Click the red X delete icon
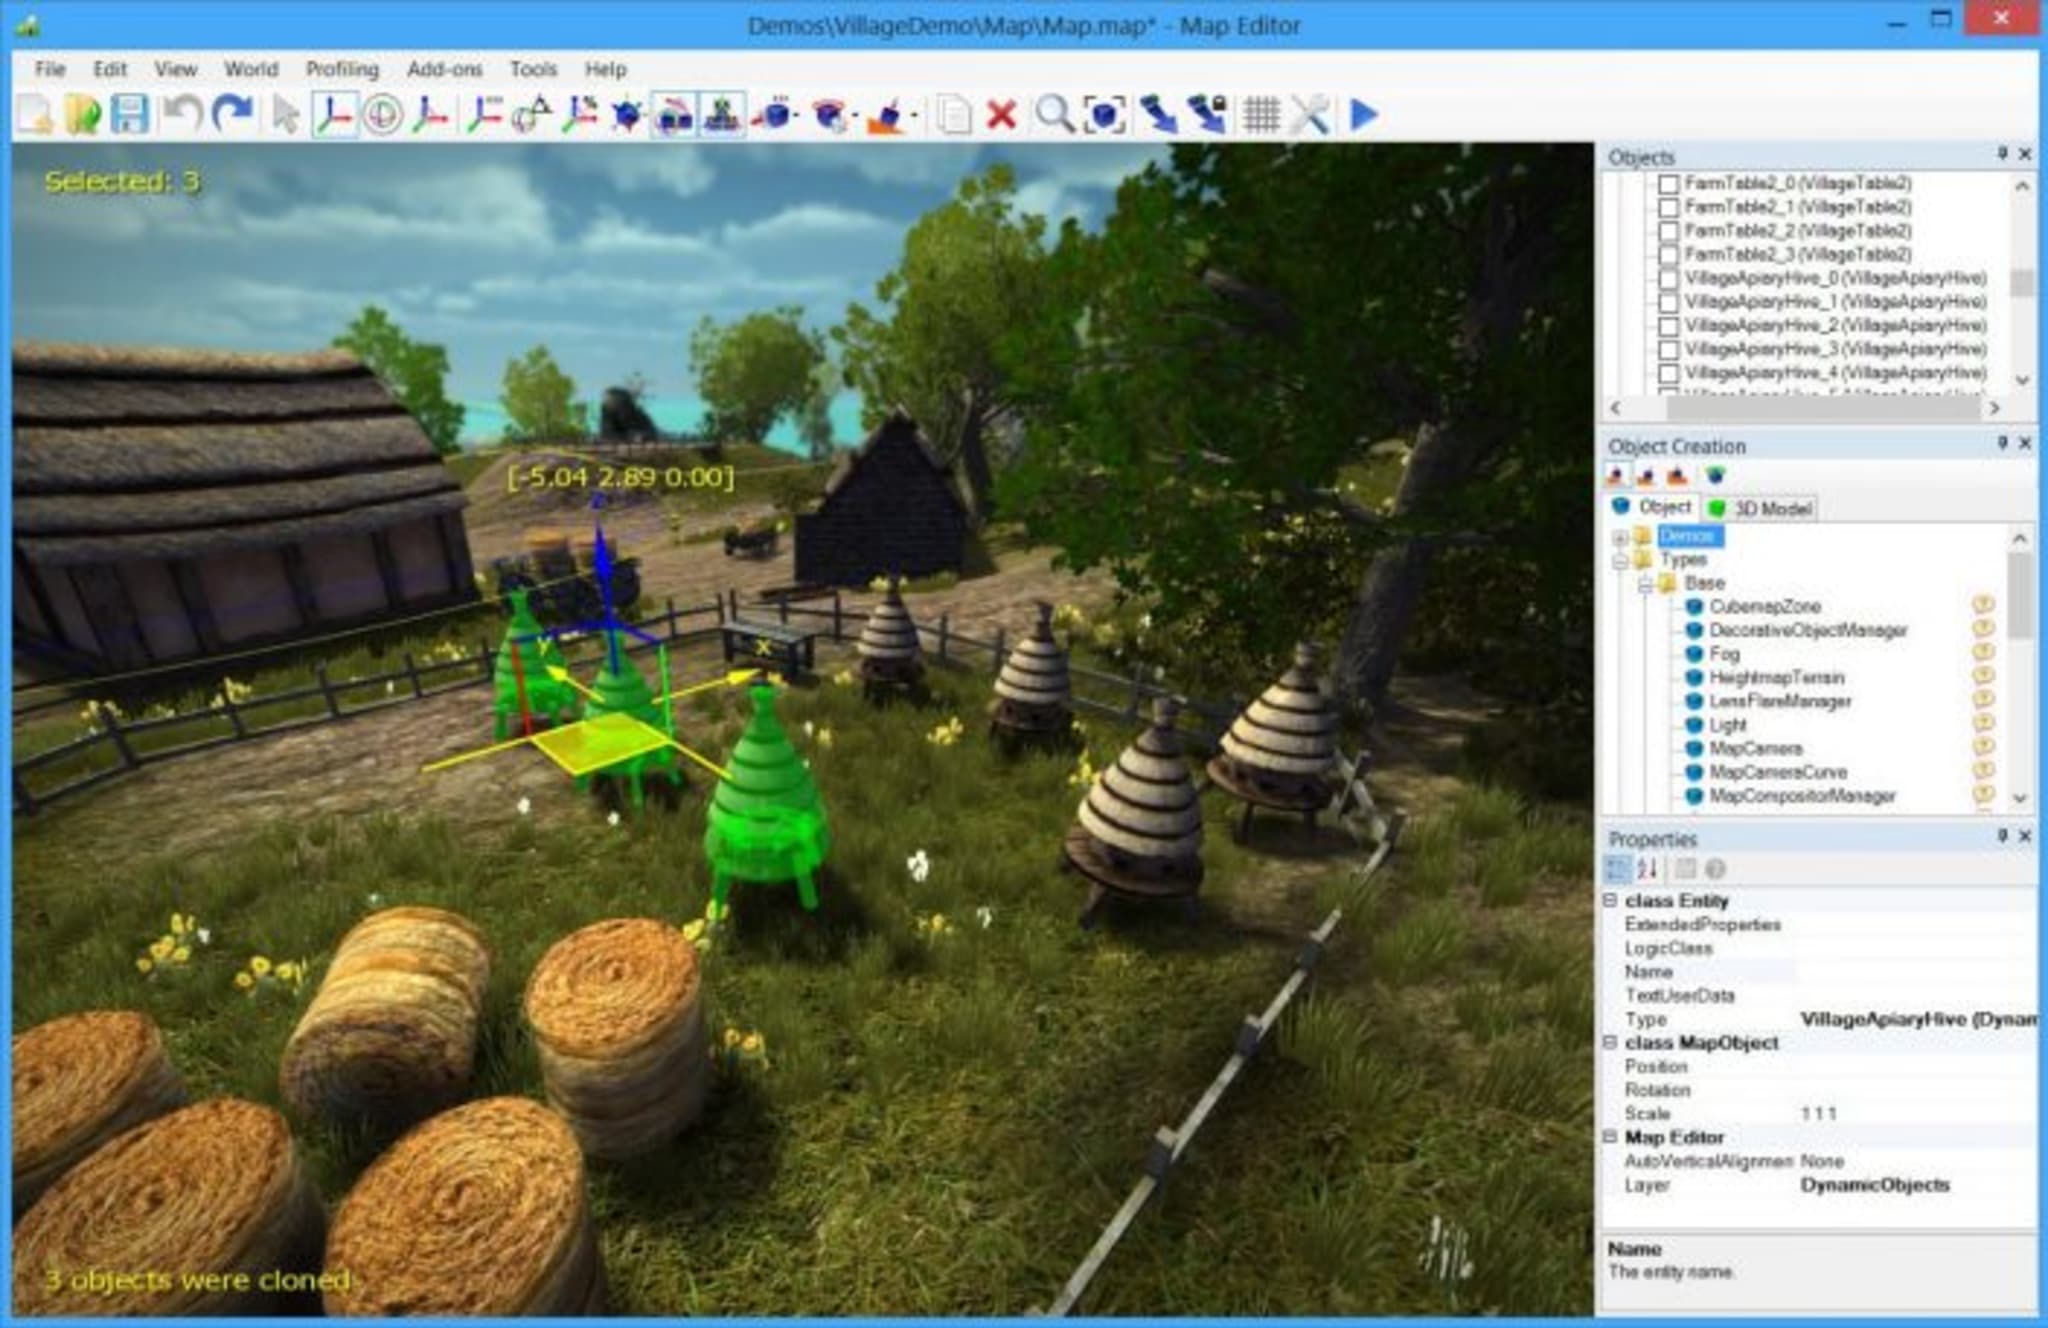The image size is (2048, 1328). tap(1001, 114)
